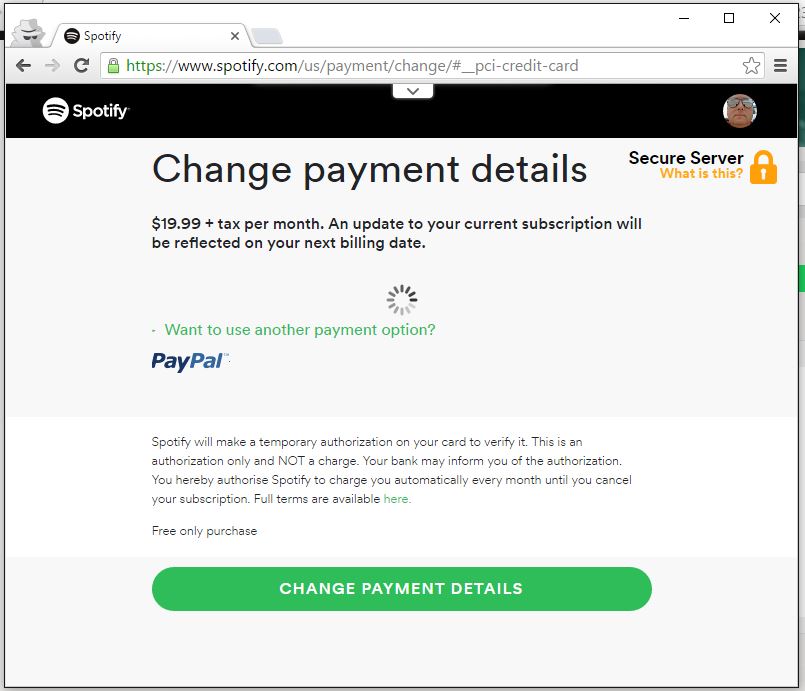Close the Spotify tab
805x691 pixels.
click(x=235, y=36)
